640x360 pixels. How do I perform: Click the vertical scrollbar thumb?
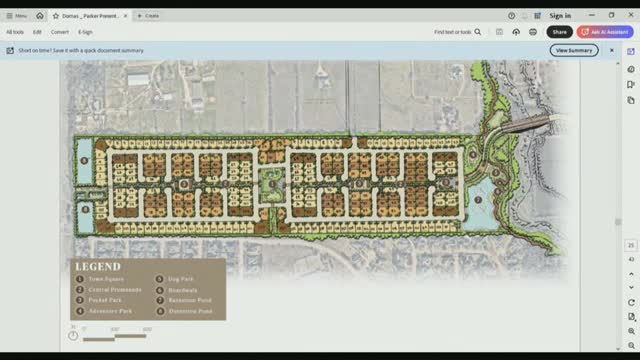(618, 222)
